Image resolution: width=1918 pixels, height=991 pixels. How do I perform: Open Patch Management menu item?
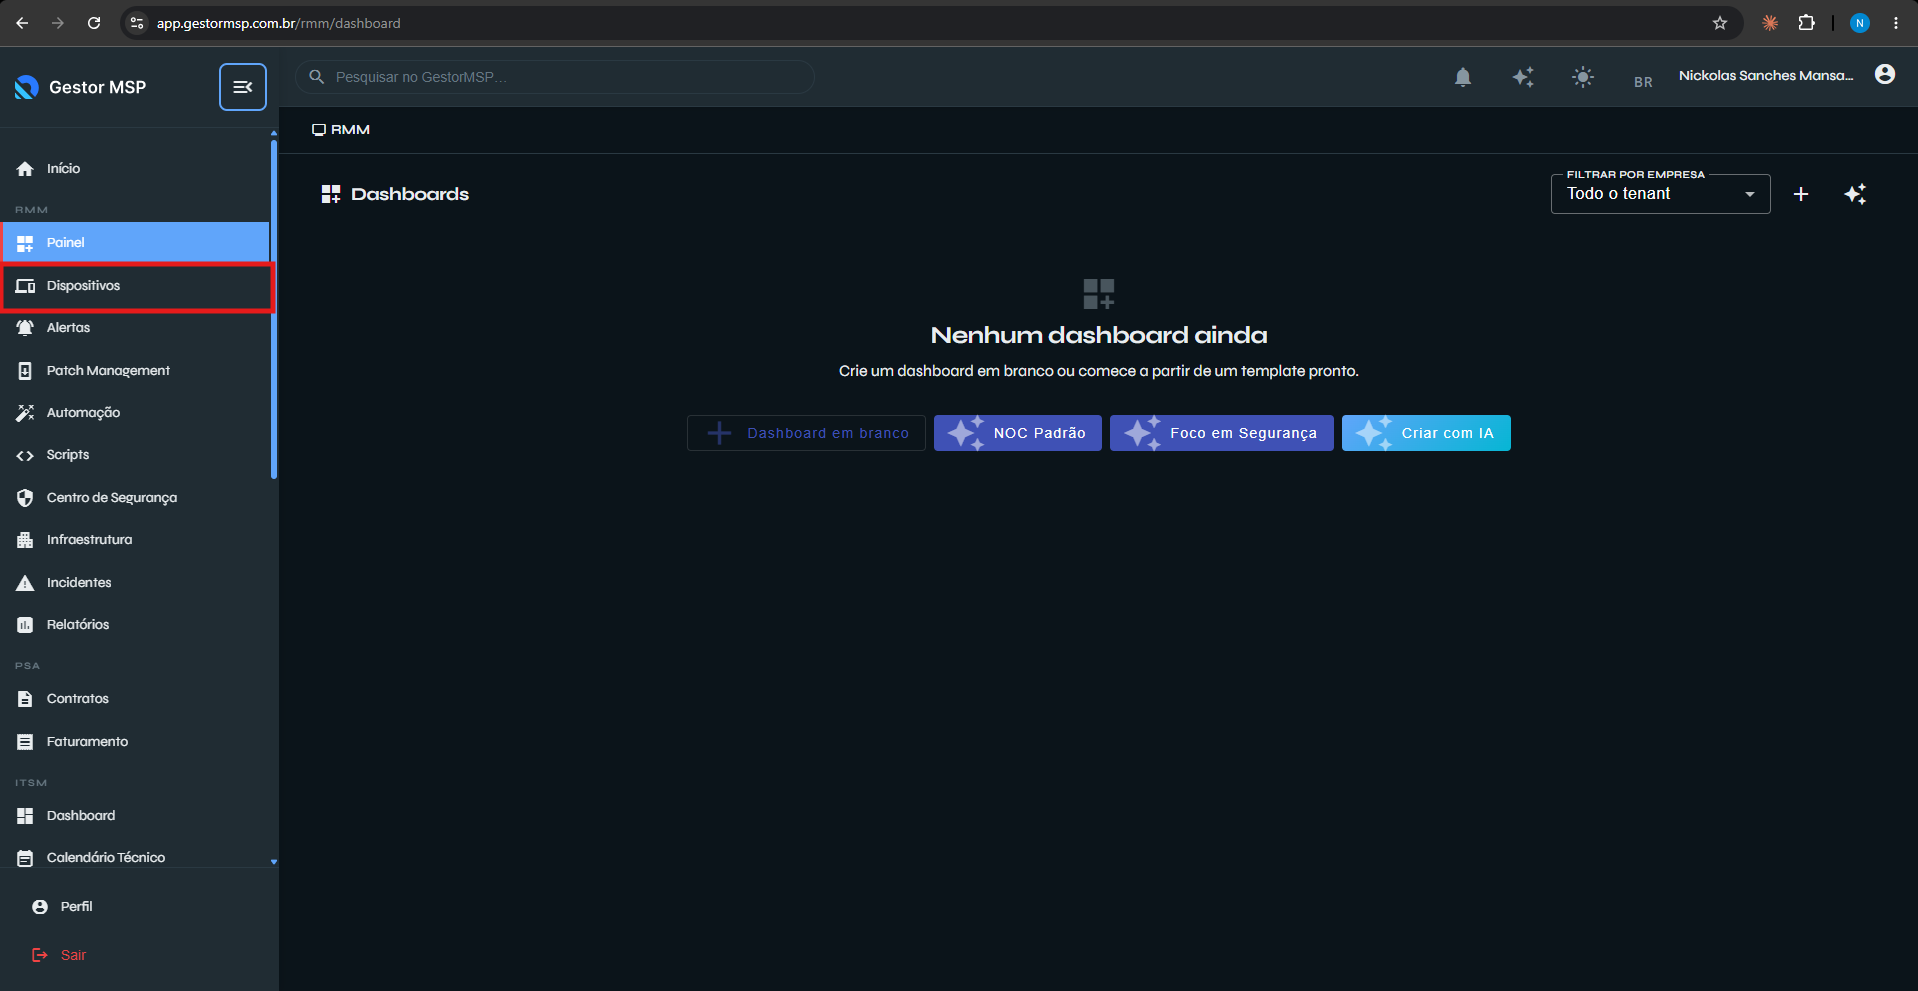pyautogui.click(x=135, y=371)
